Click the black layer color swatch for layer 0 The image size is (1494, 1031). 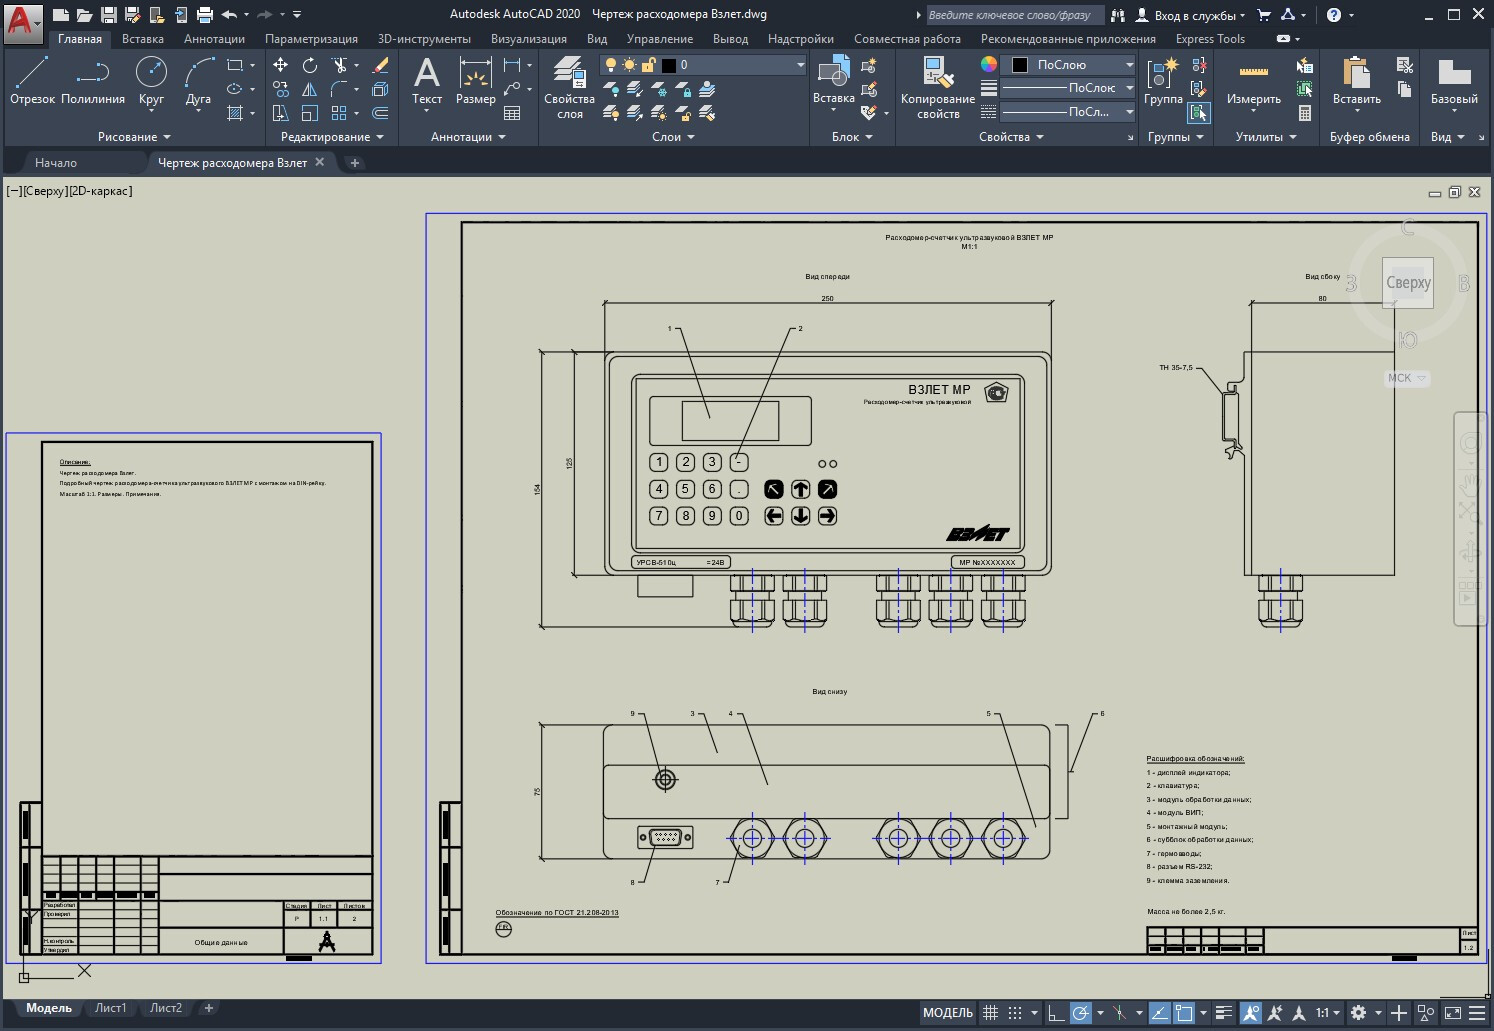669,65
